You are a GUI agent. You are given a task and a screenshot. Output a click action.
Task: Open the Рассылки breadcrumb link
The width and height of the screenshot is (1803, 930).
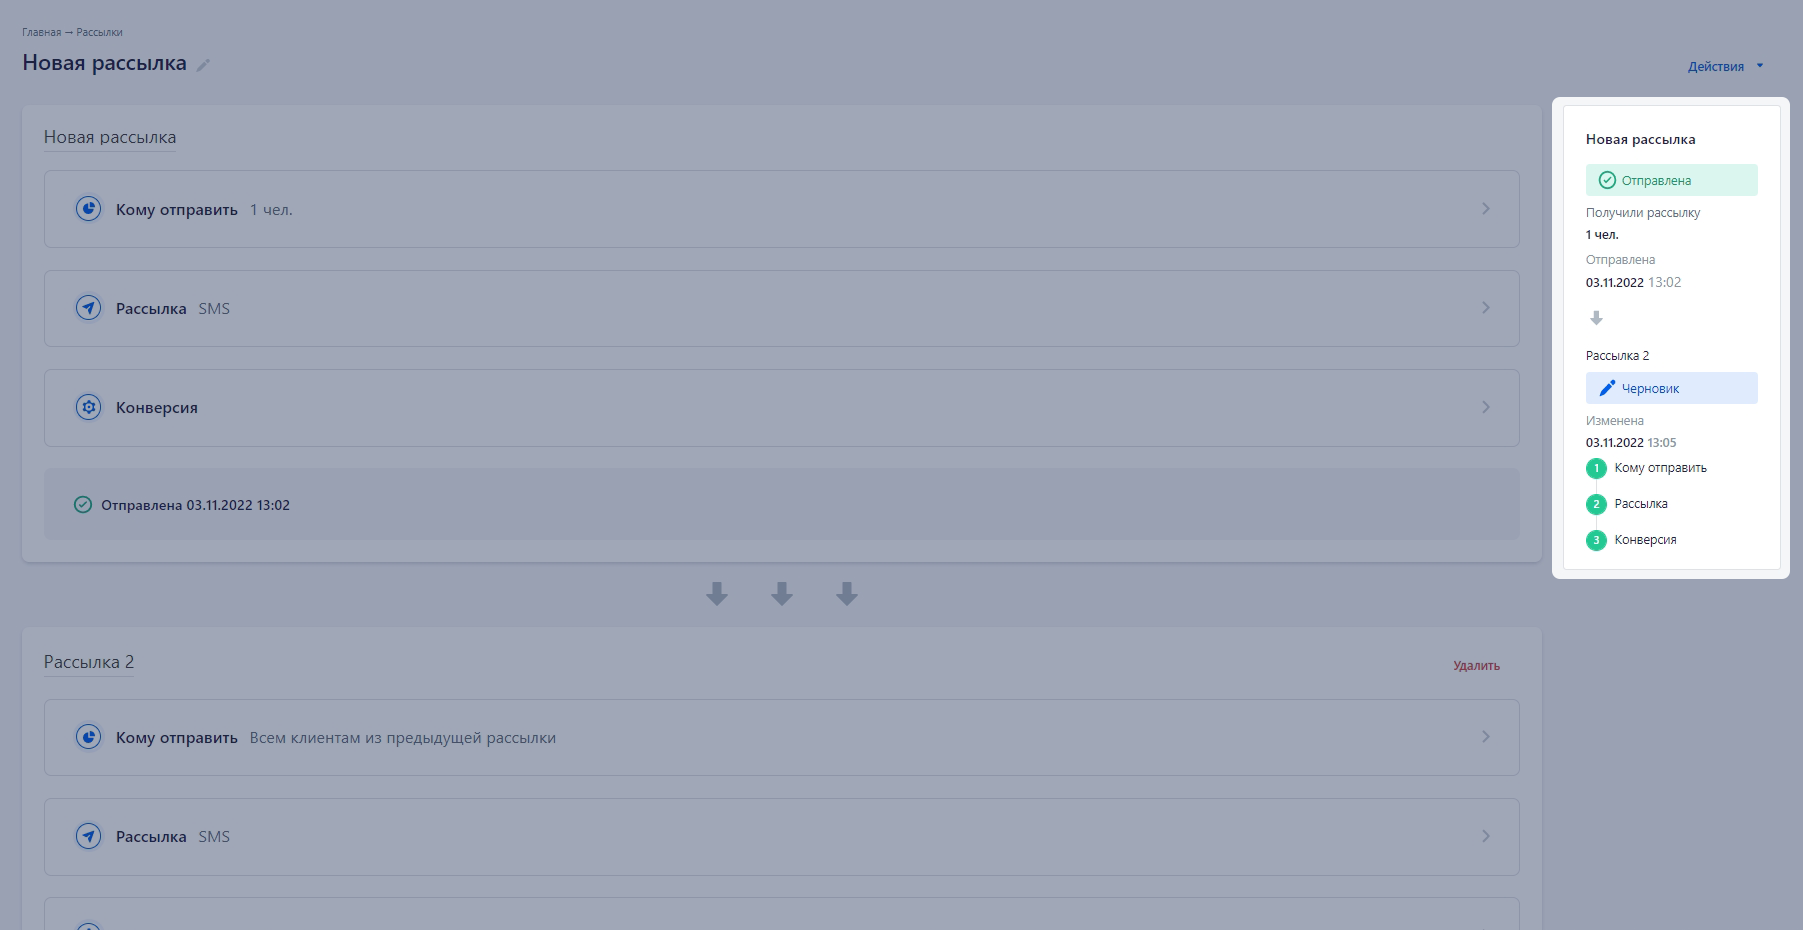(x=99, y=32)
